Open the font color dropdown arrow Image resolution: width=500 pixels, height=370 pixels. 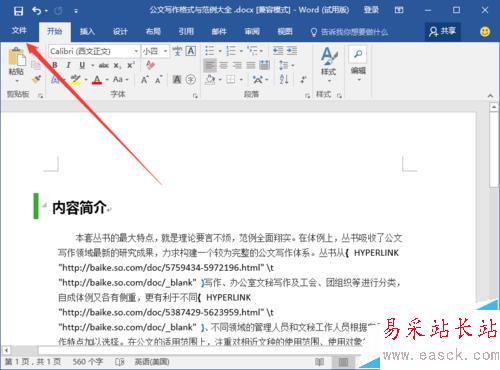click(x=107, y=80)
